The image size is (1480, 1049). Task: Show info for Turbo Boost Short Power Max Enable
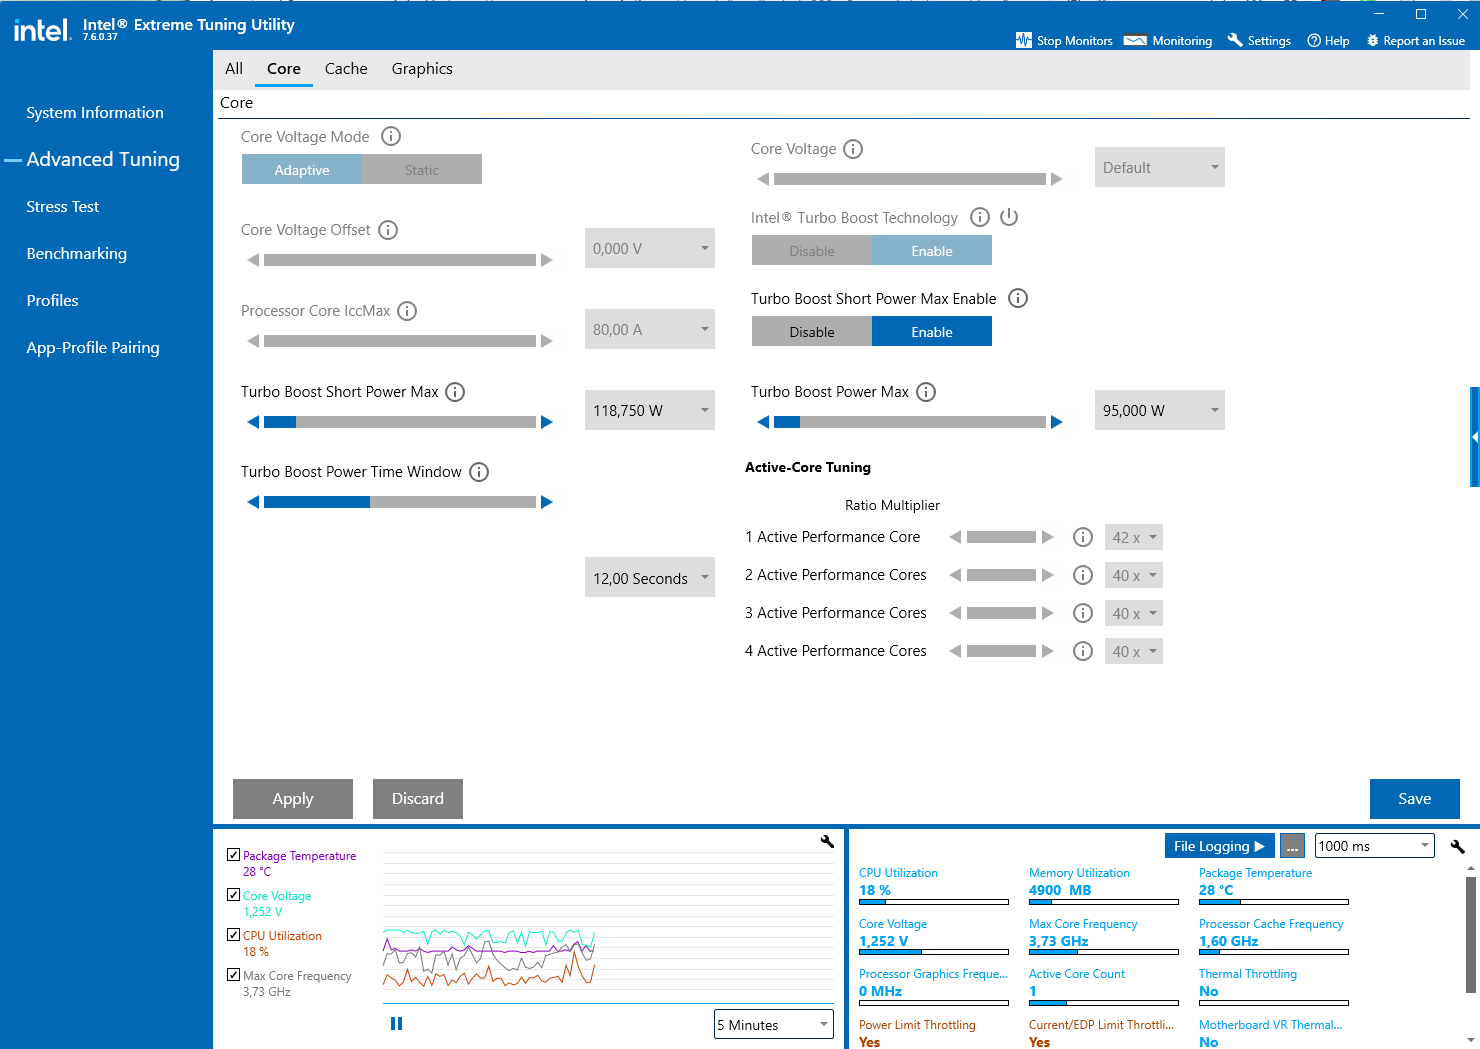pos(1018,298)
